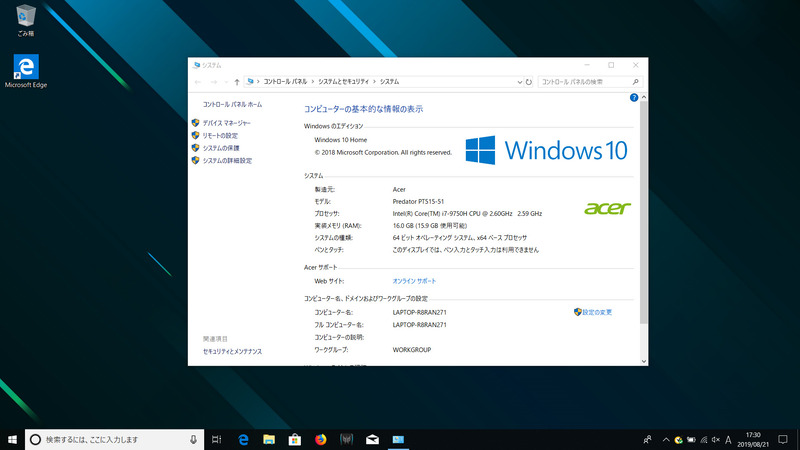Open Predator Sense app in taskbar

coord(346,439)
